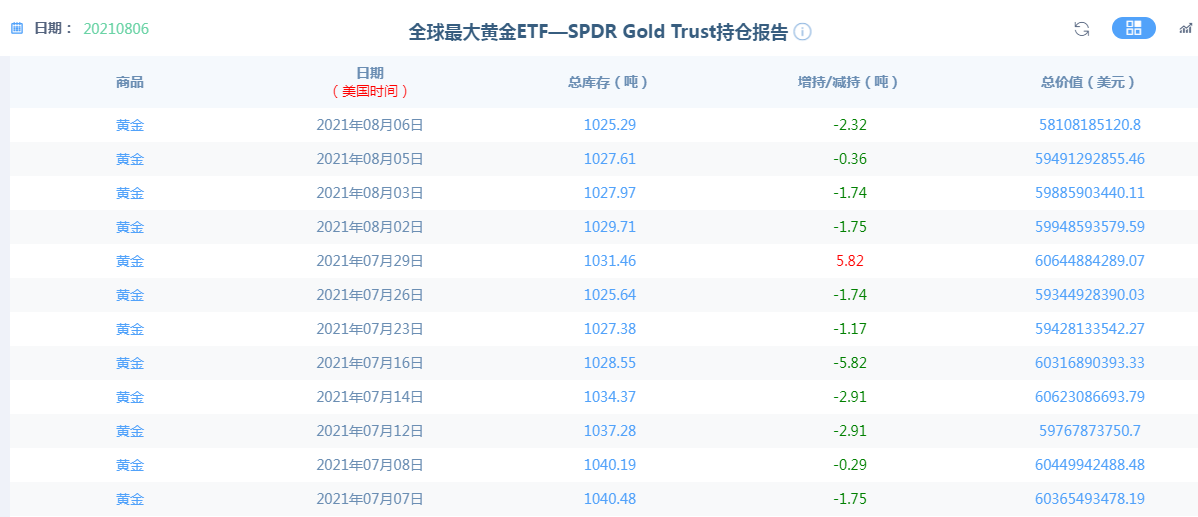
Task: Click the date 2021年07月07日
Action: (370, 499)
